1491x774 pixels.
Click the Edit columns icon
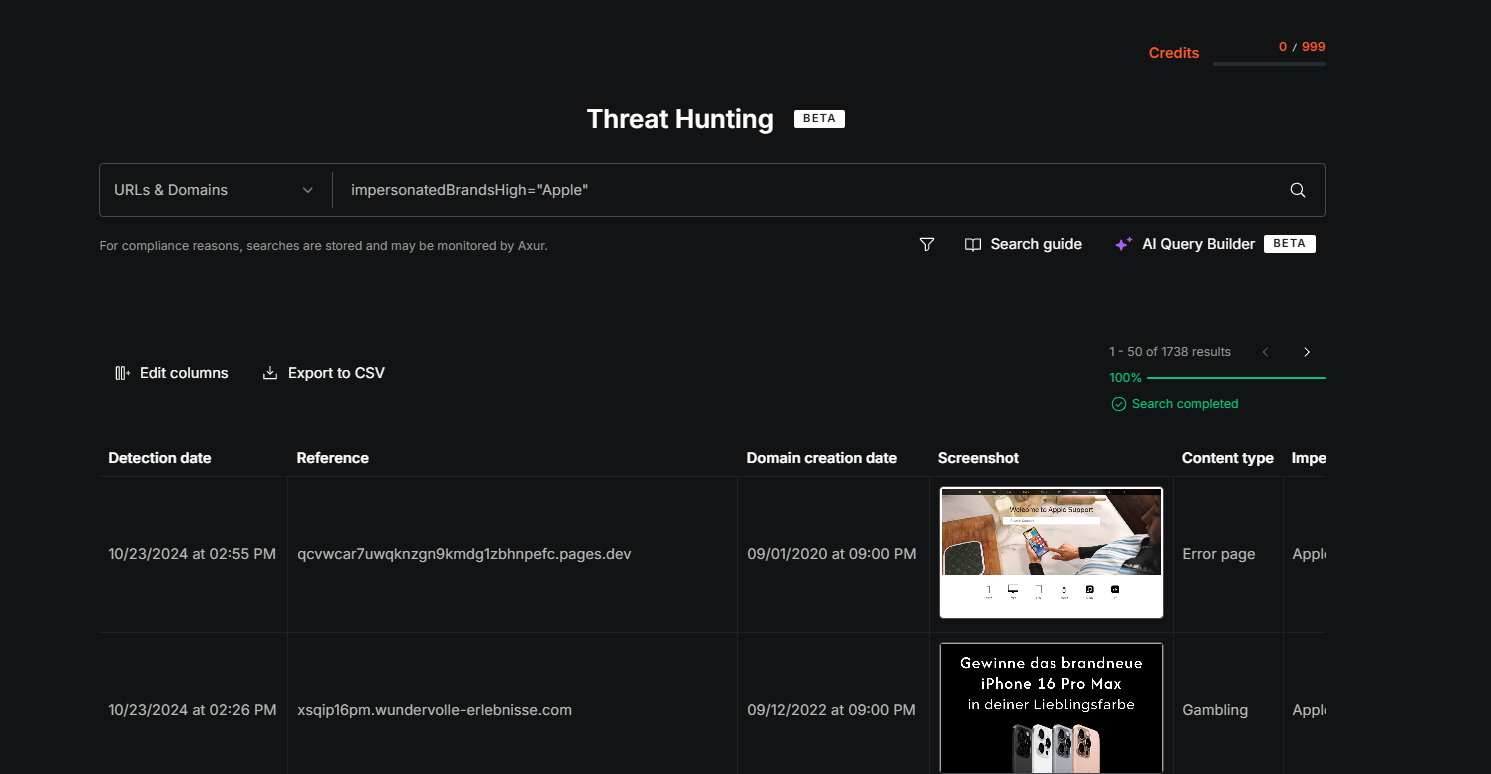123,373
